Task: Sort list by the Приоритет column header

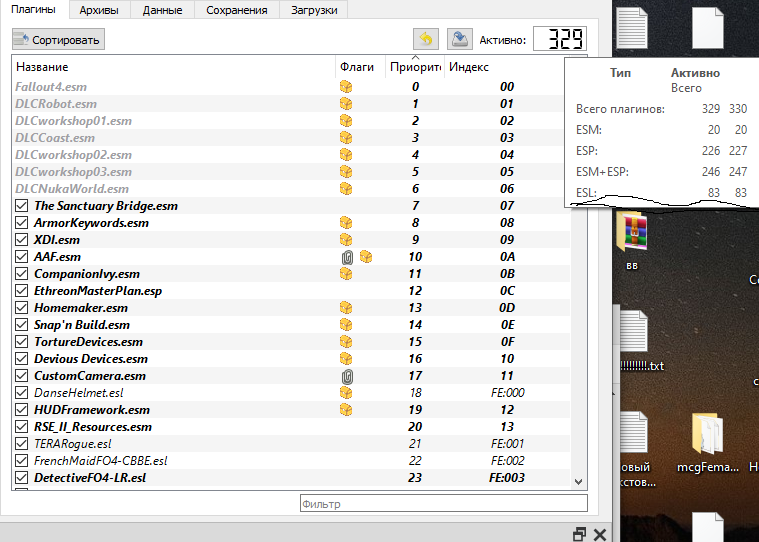Action: [414, 67]
